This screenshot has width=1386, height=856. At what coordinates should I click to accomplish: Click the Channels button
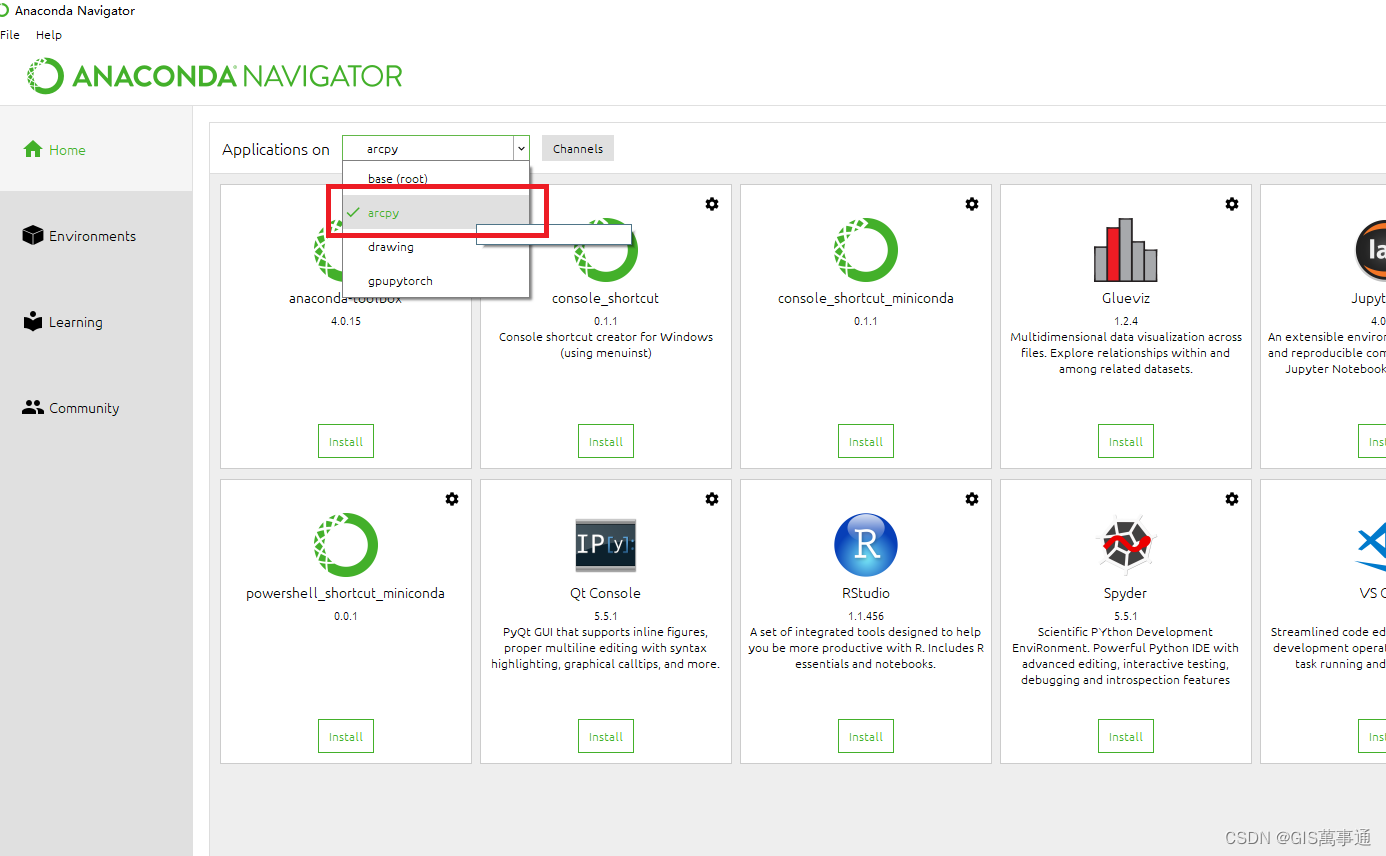(578, 148)
